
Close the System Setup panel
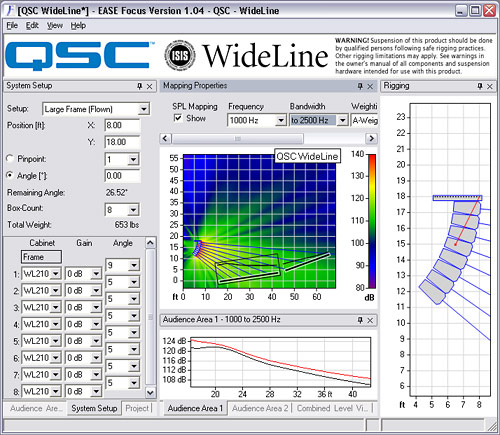point(150,87)
